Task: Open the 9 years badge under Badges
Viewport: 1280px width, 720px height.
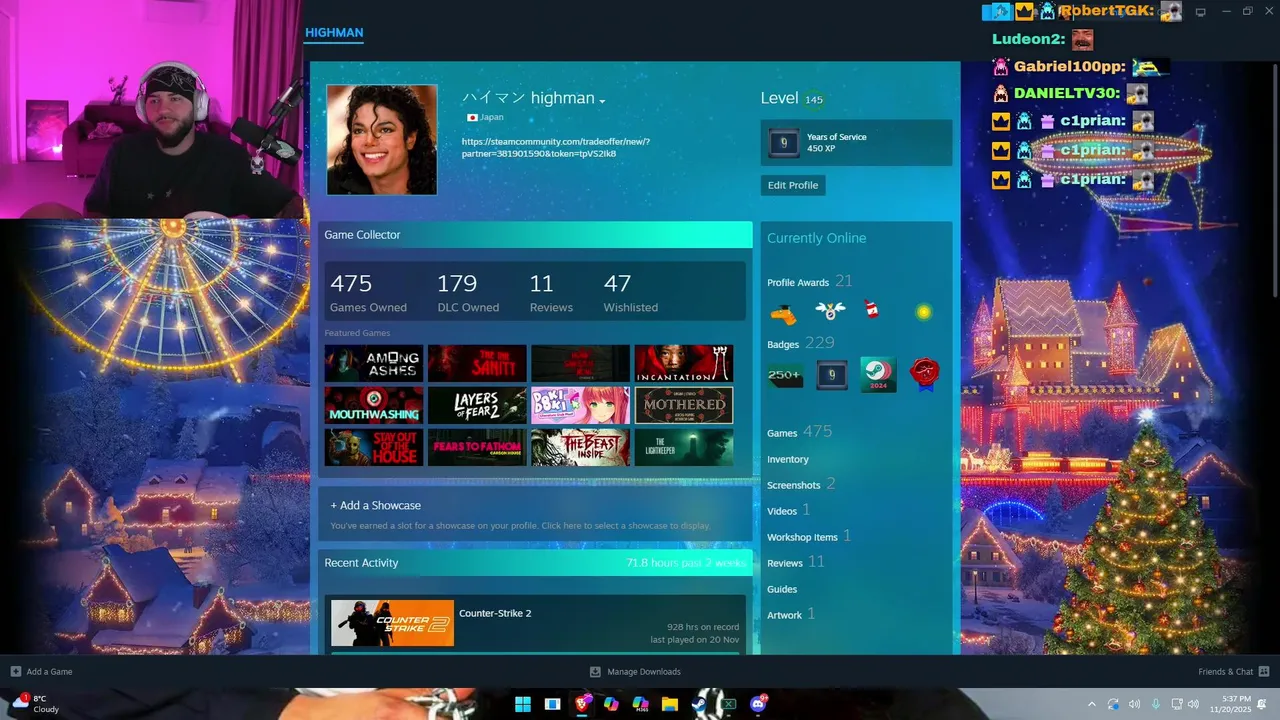Action: 832,375
